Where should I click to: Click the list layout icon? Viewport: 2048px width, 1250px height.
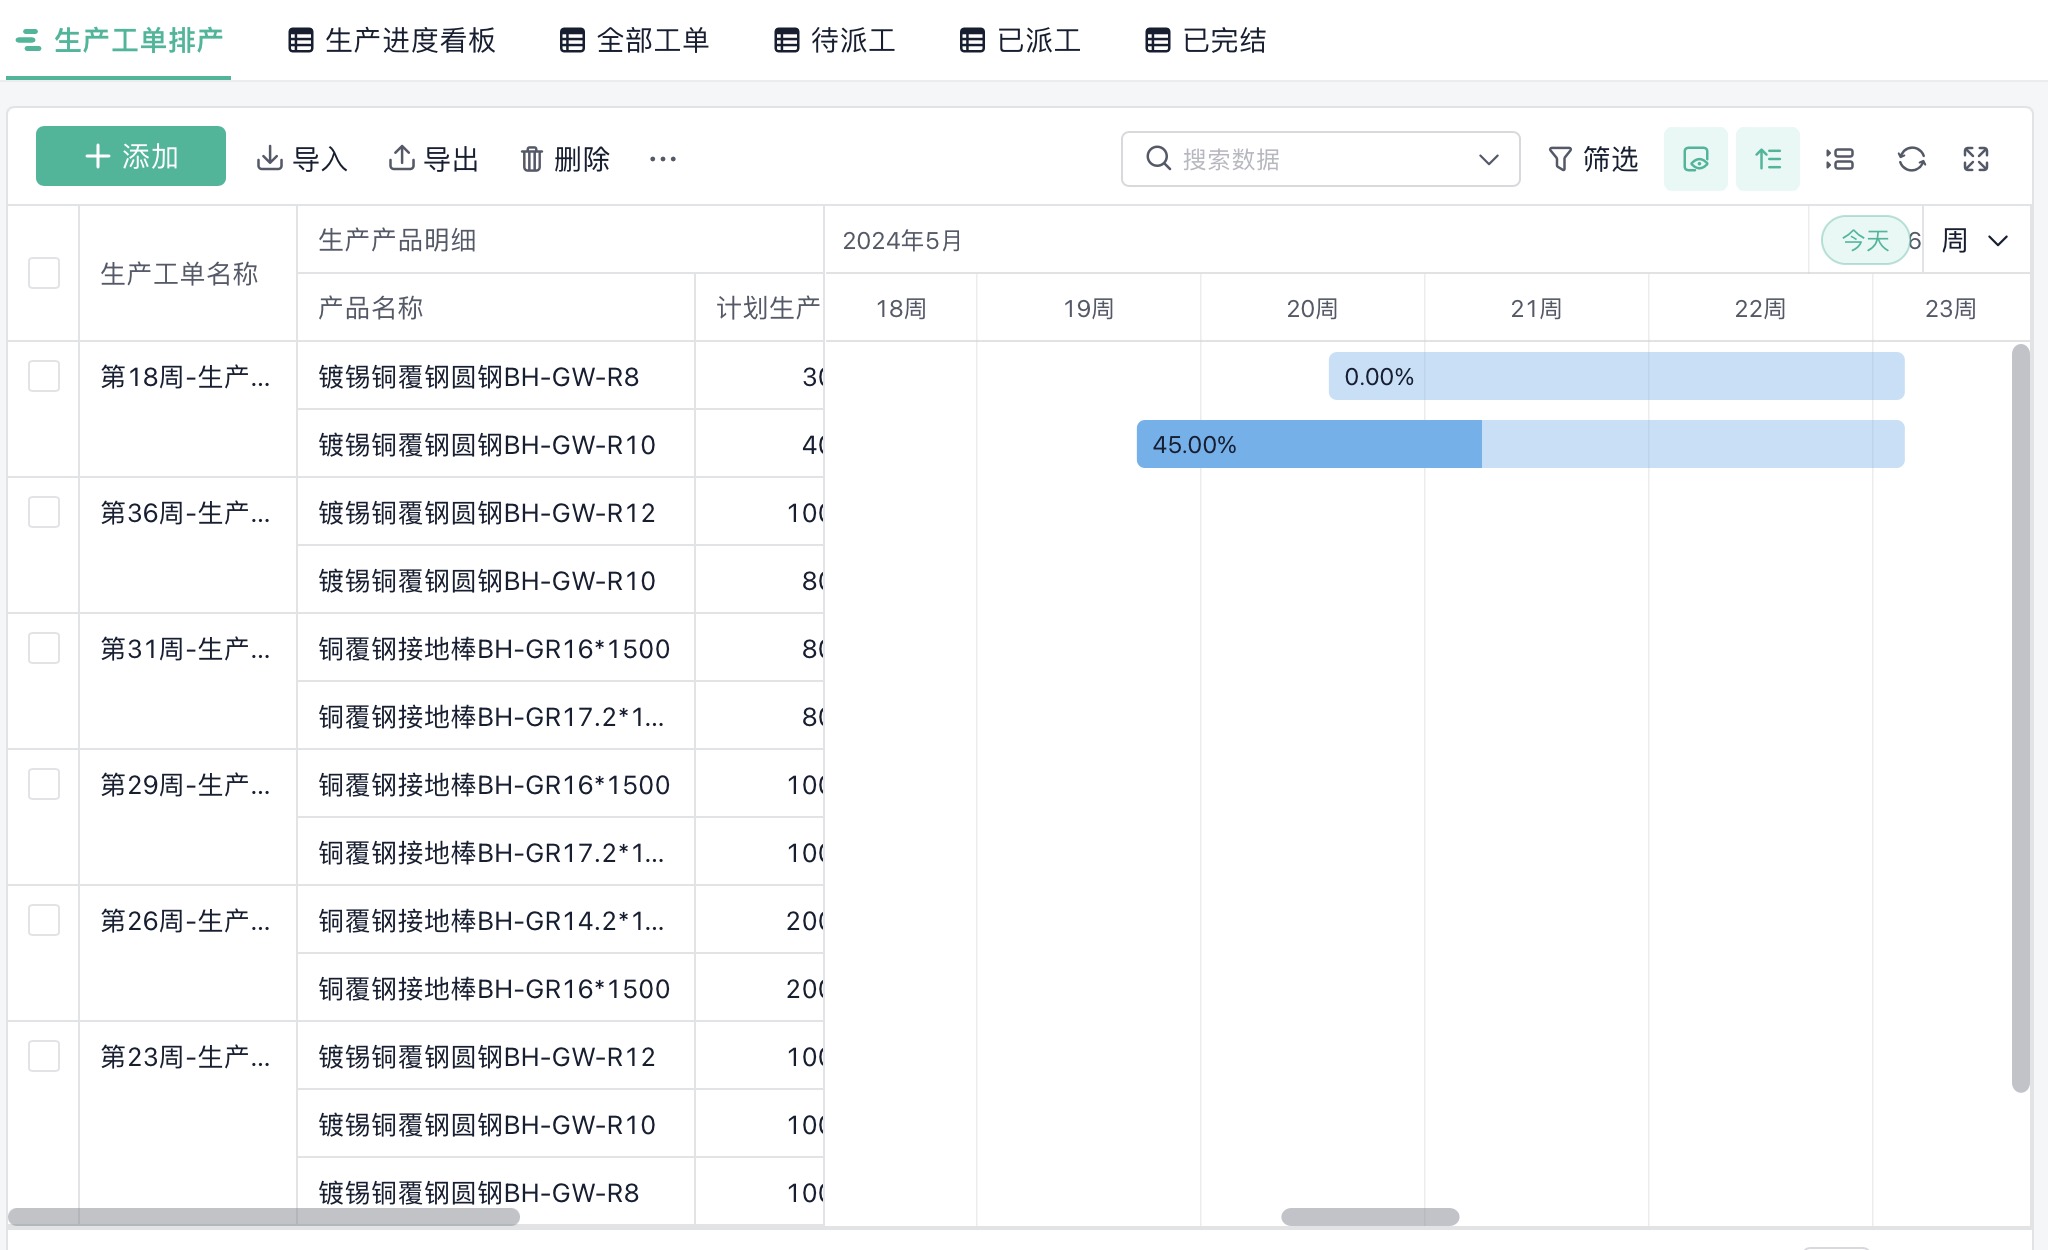coord(1839,159)
